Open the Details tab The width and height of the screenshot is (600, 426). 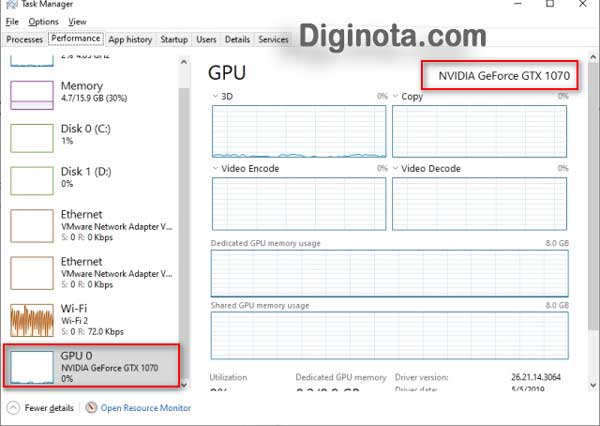(237, 39)
